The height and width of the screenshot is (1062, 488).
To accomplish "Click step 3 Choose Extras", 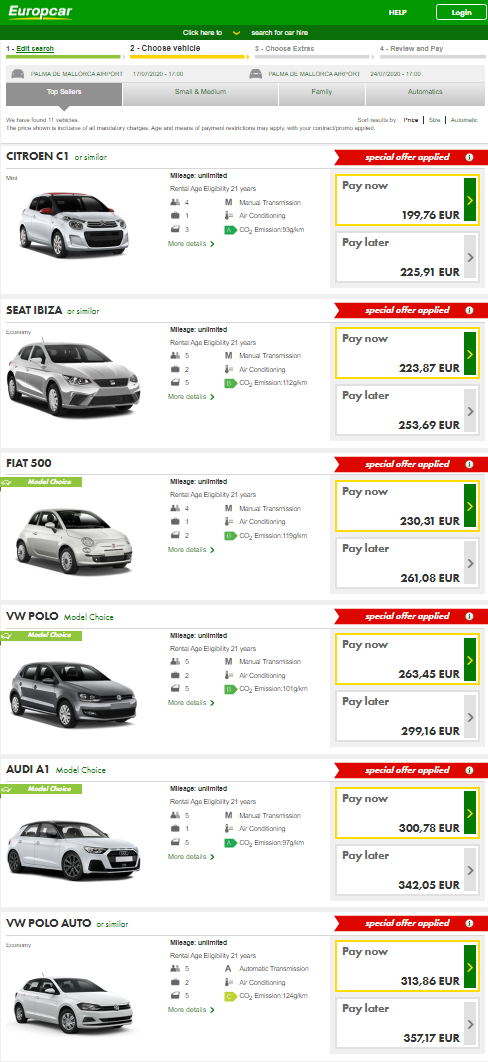I will pyautogui.click(x=284, y=49).
